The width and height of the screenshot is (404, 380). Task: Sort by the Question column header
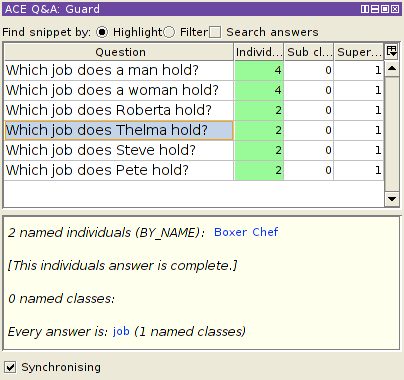pyautogui.click(x=119, y=52)
